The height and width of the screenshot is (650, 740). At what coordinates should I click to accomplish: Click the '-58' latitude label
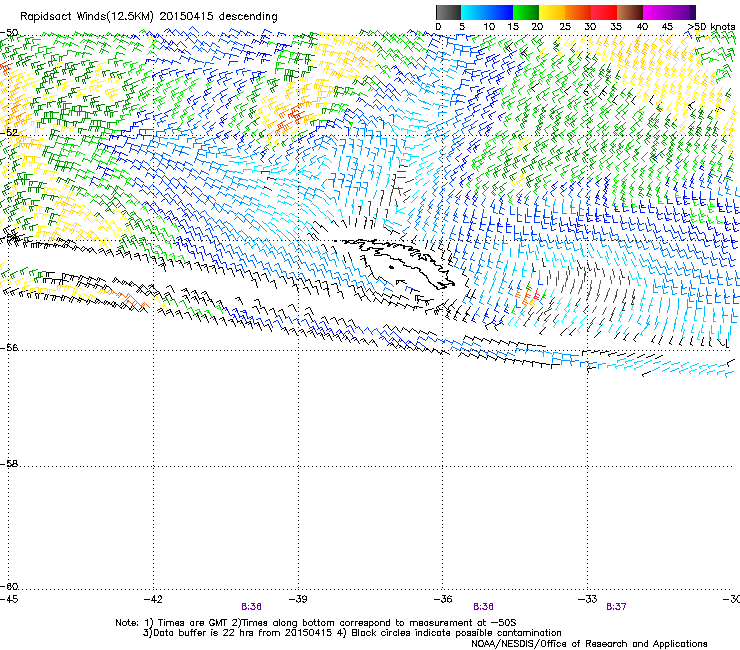(9, 464)
